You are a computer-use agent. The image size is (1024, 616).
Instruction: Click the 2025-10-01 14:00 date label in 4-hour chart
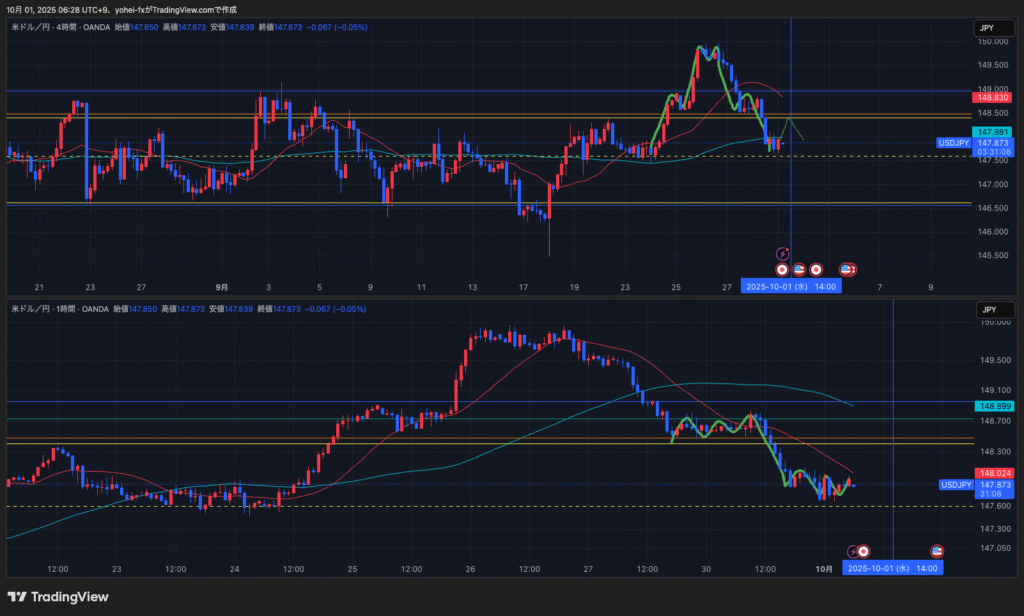pyautogui.click(x=791, y=286)
